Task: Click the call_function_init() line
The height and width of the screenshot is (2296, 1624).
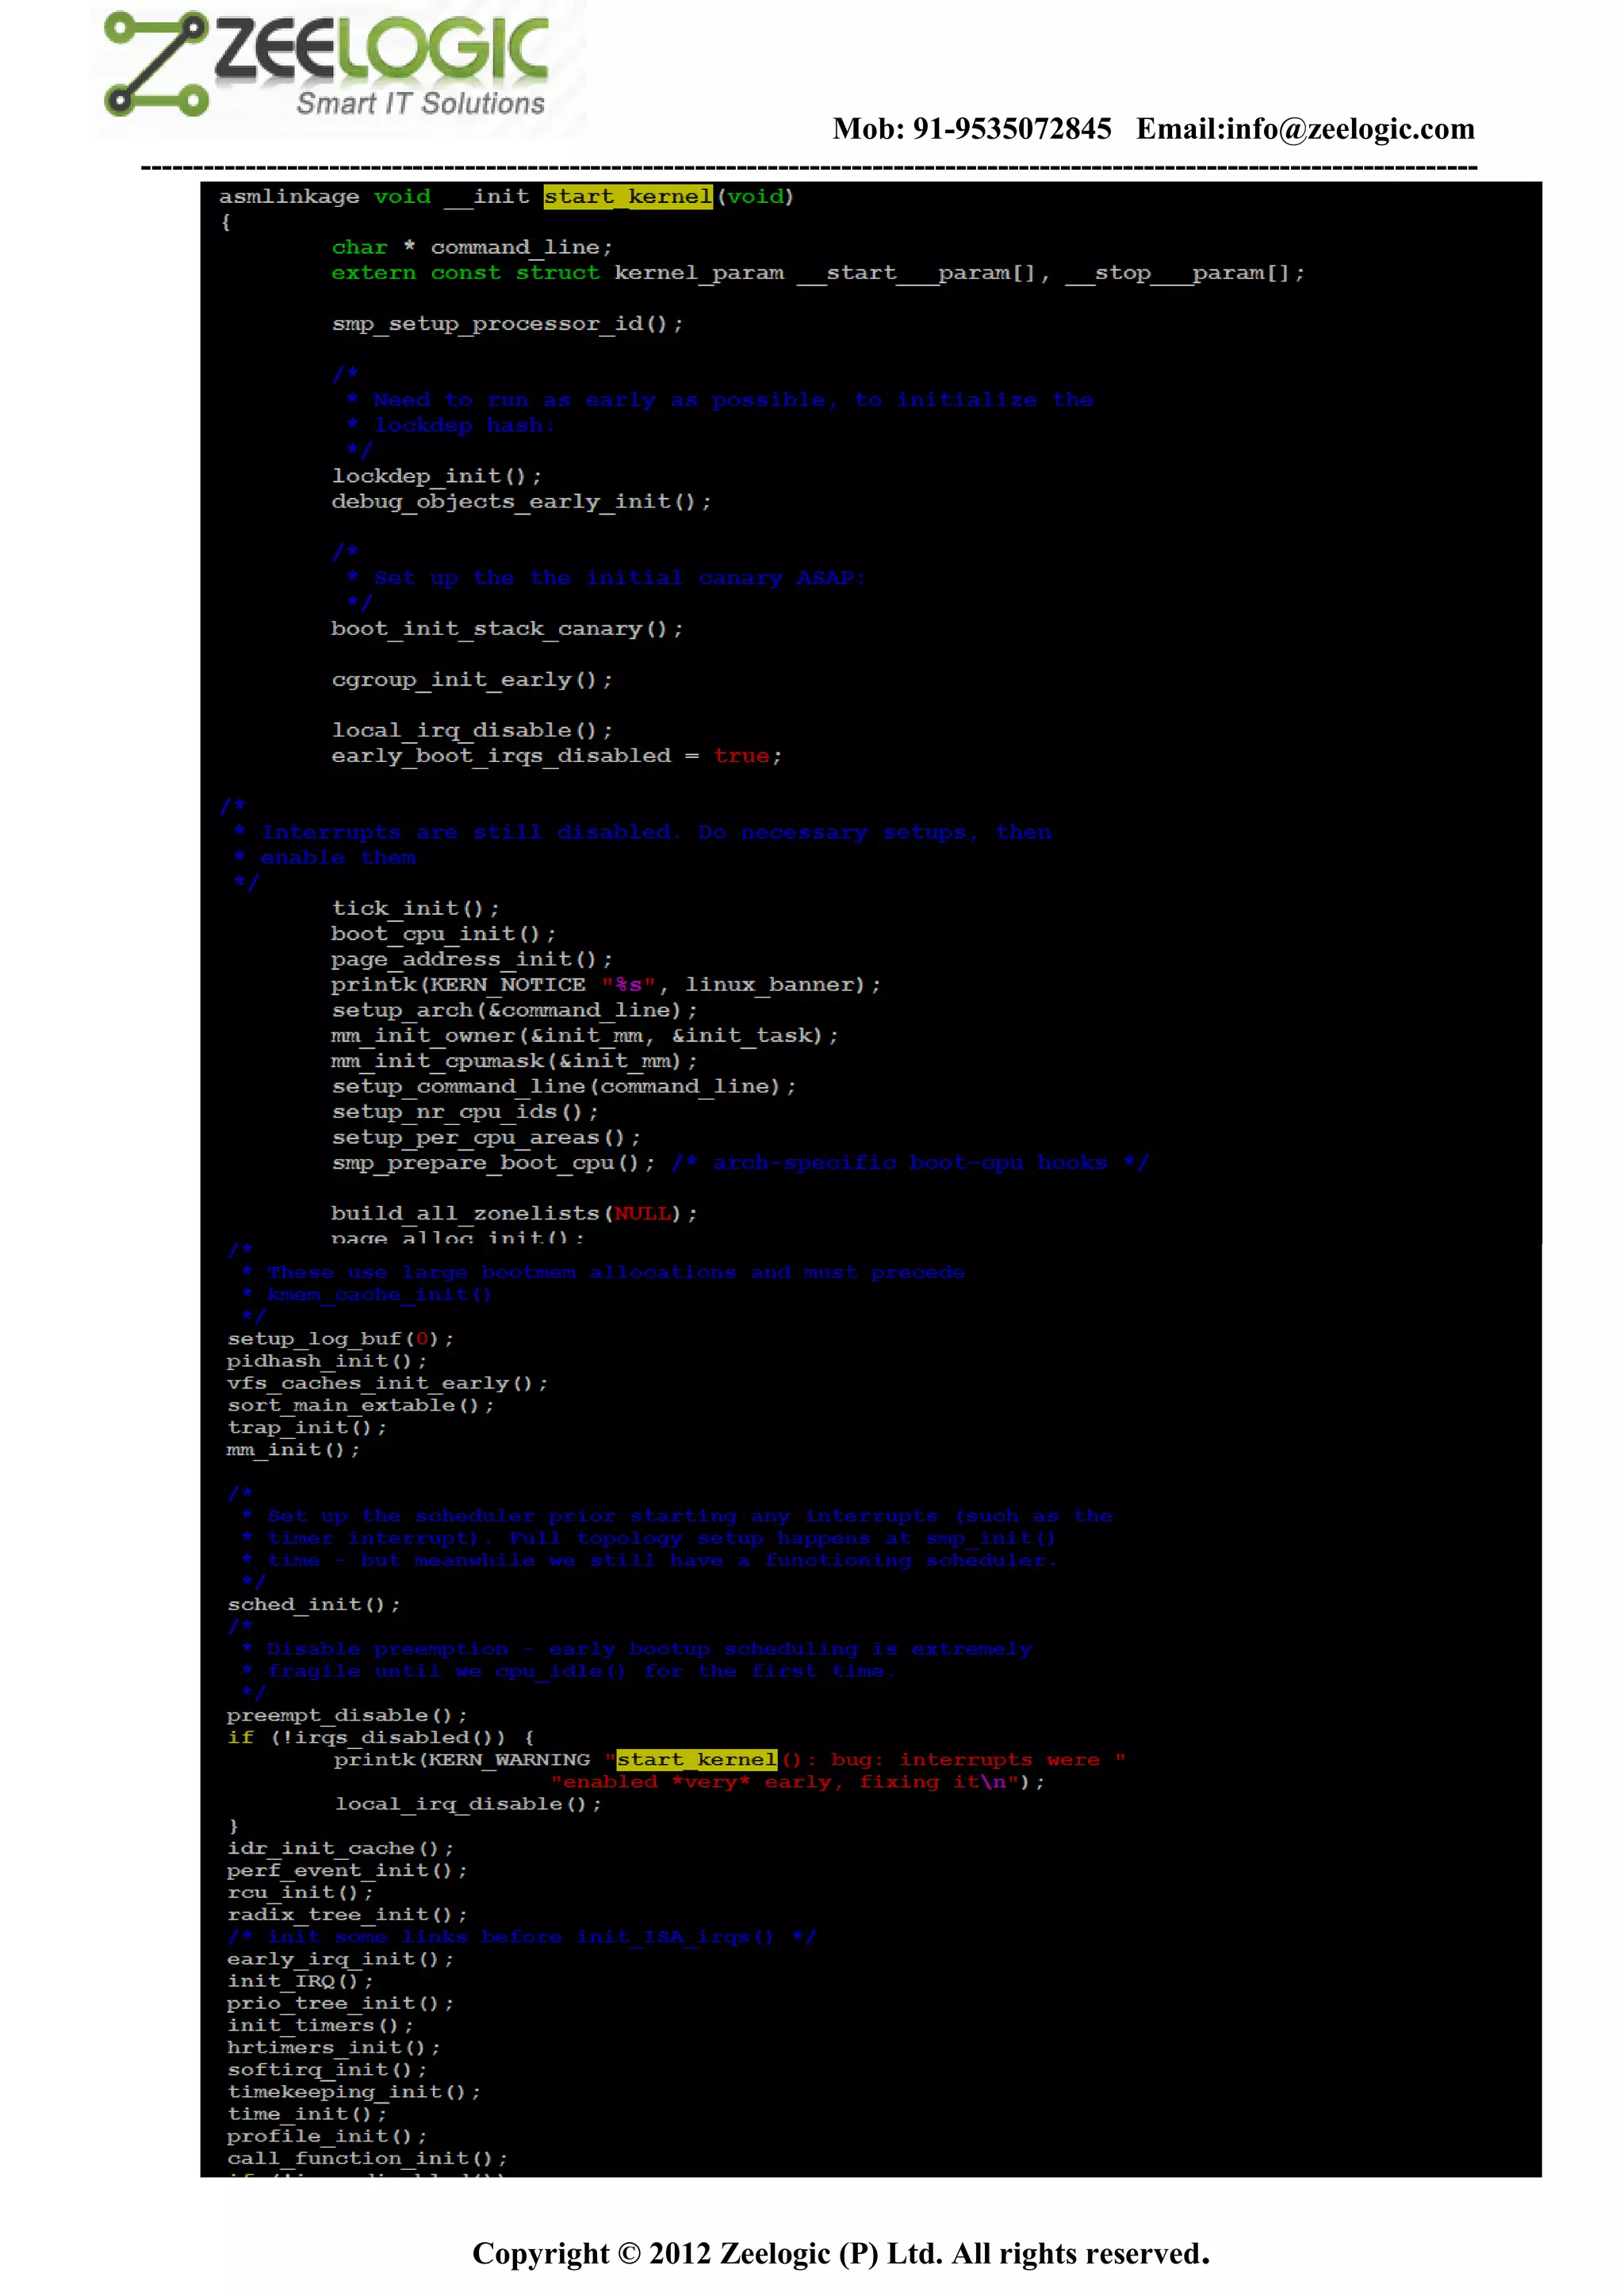Action: 366,2158
